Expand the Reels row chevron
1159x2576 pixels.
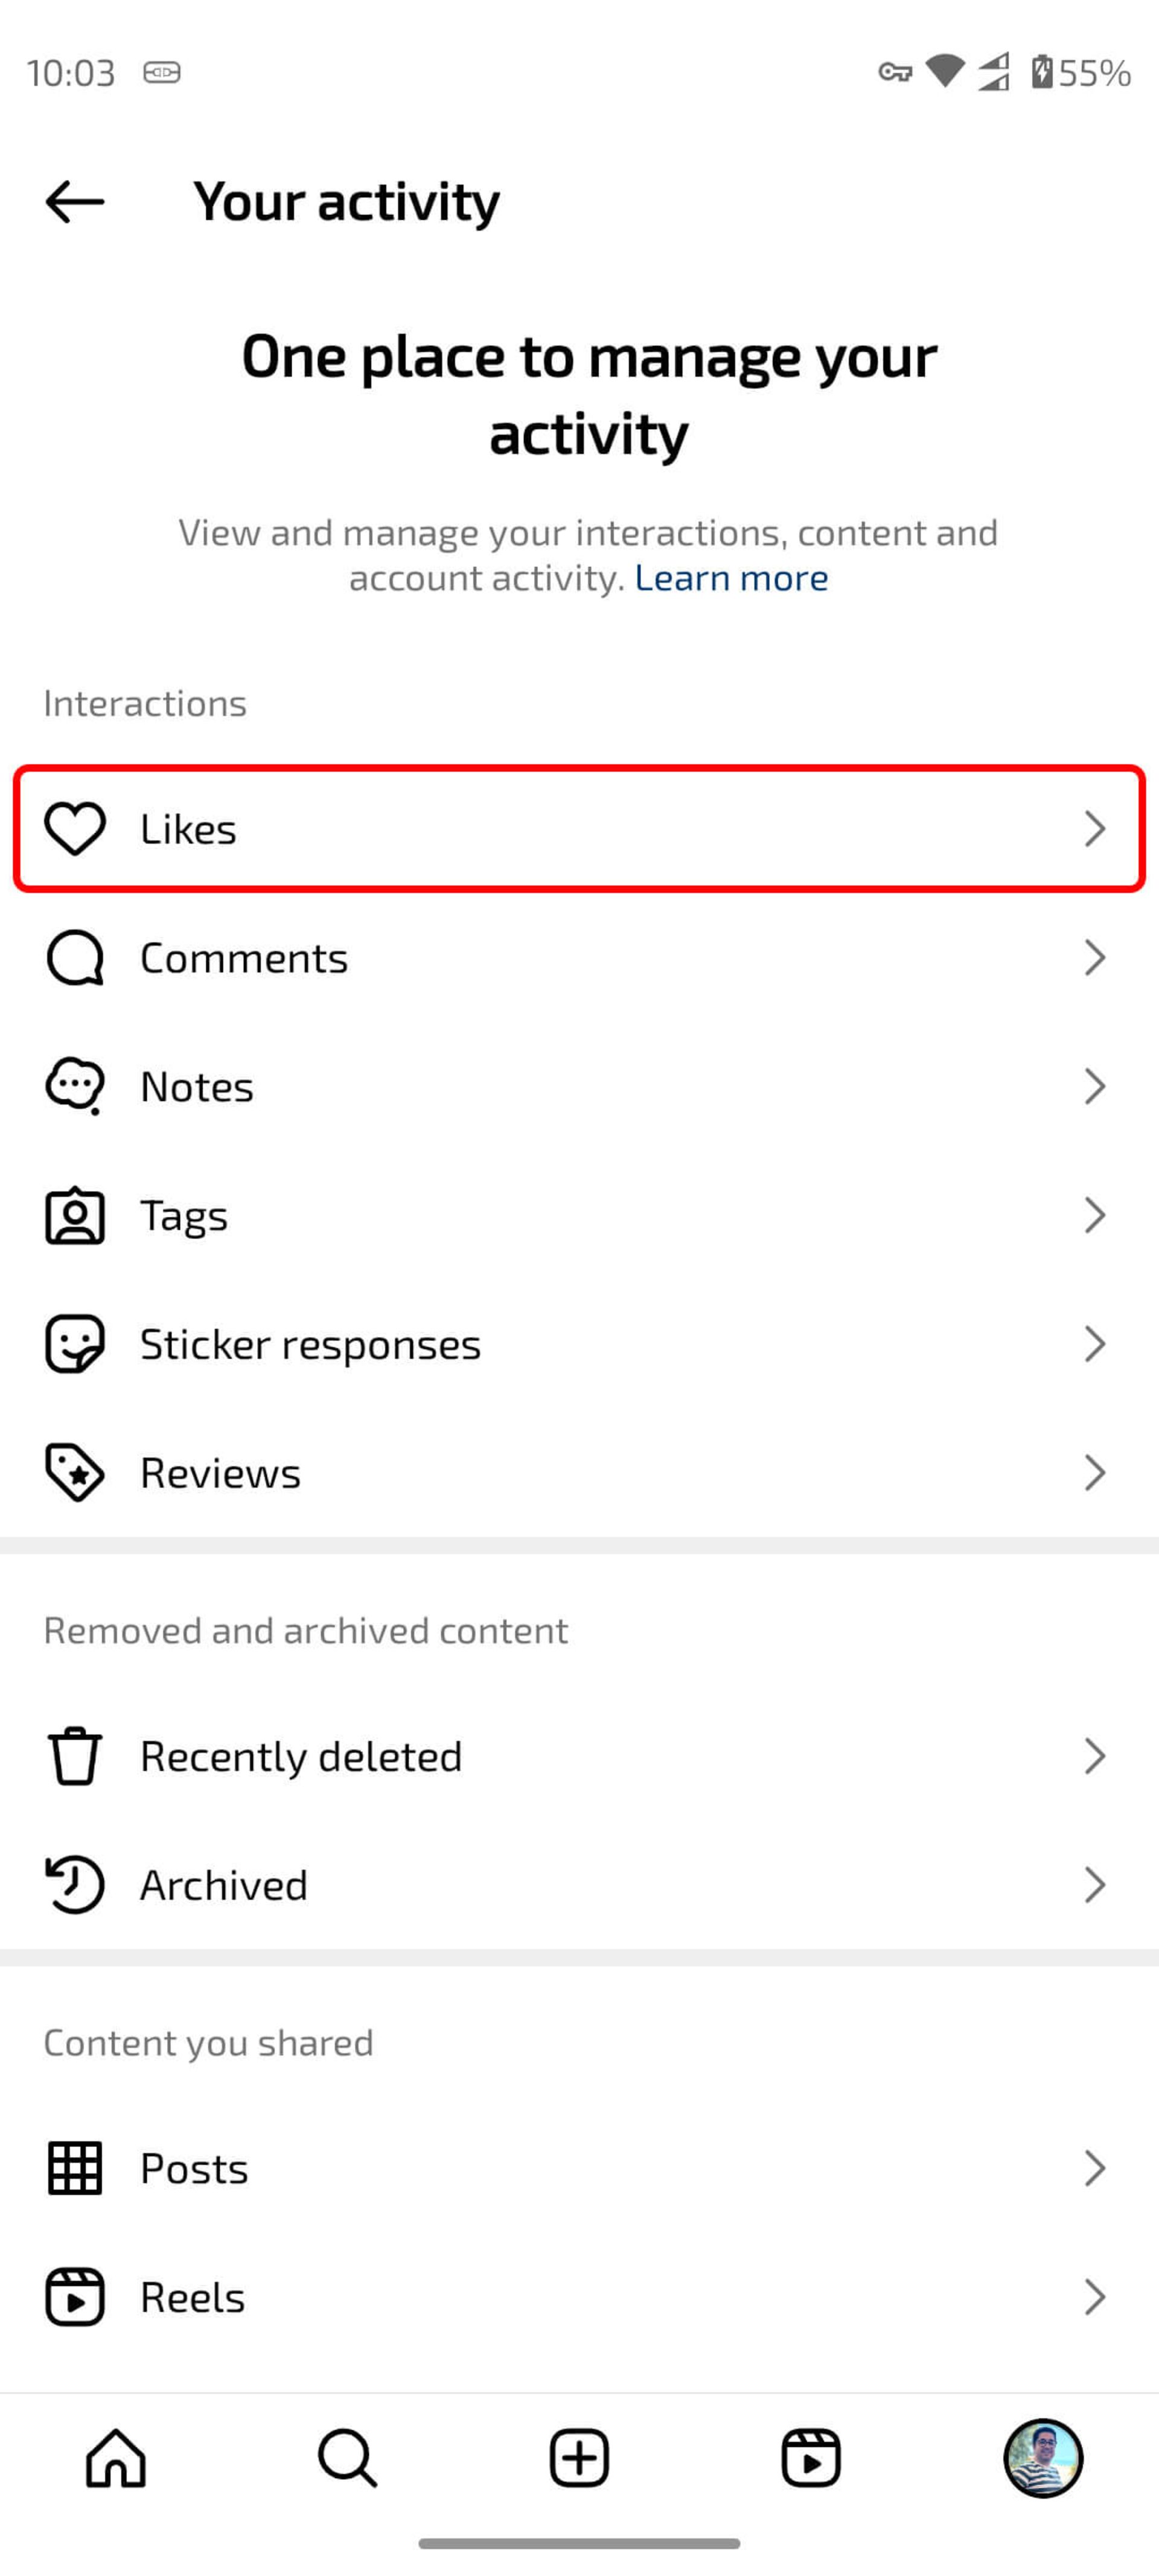coord(1095,2298)
